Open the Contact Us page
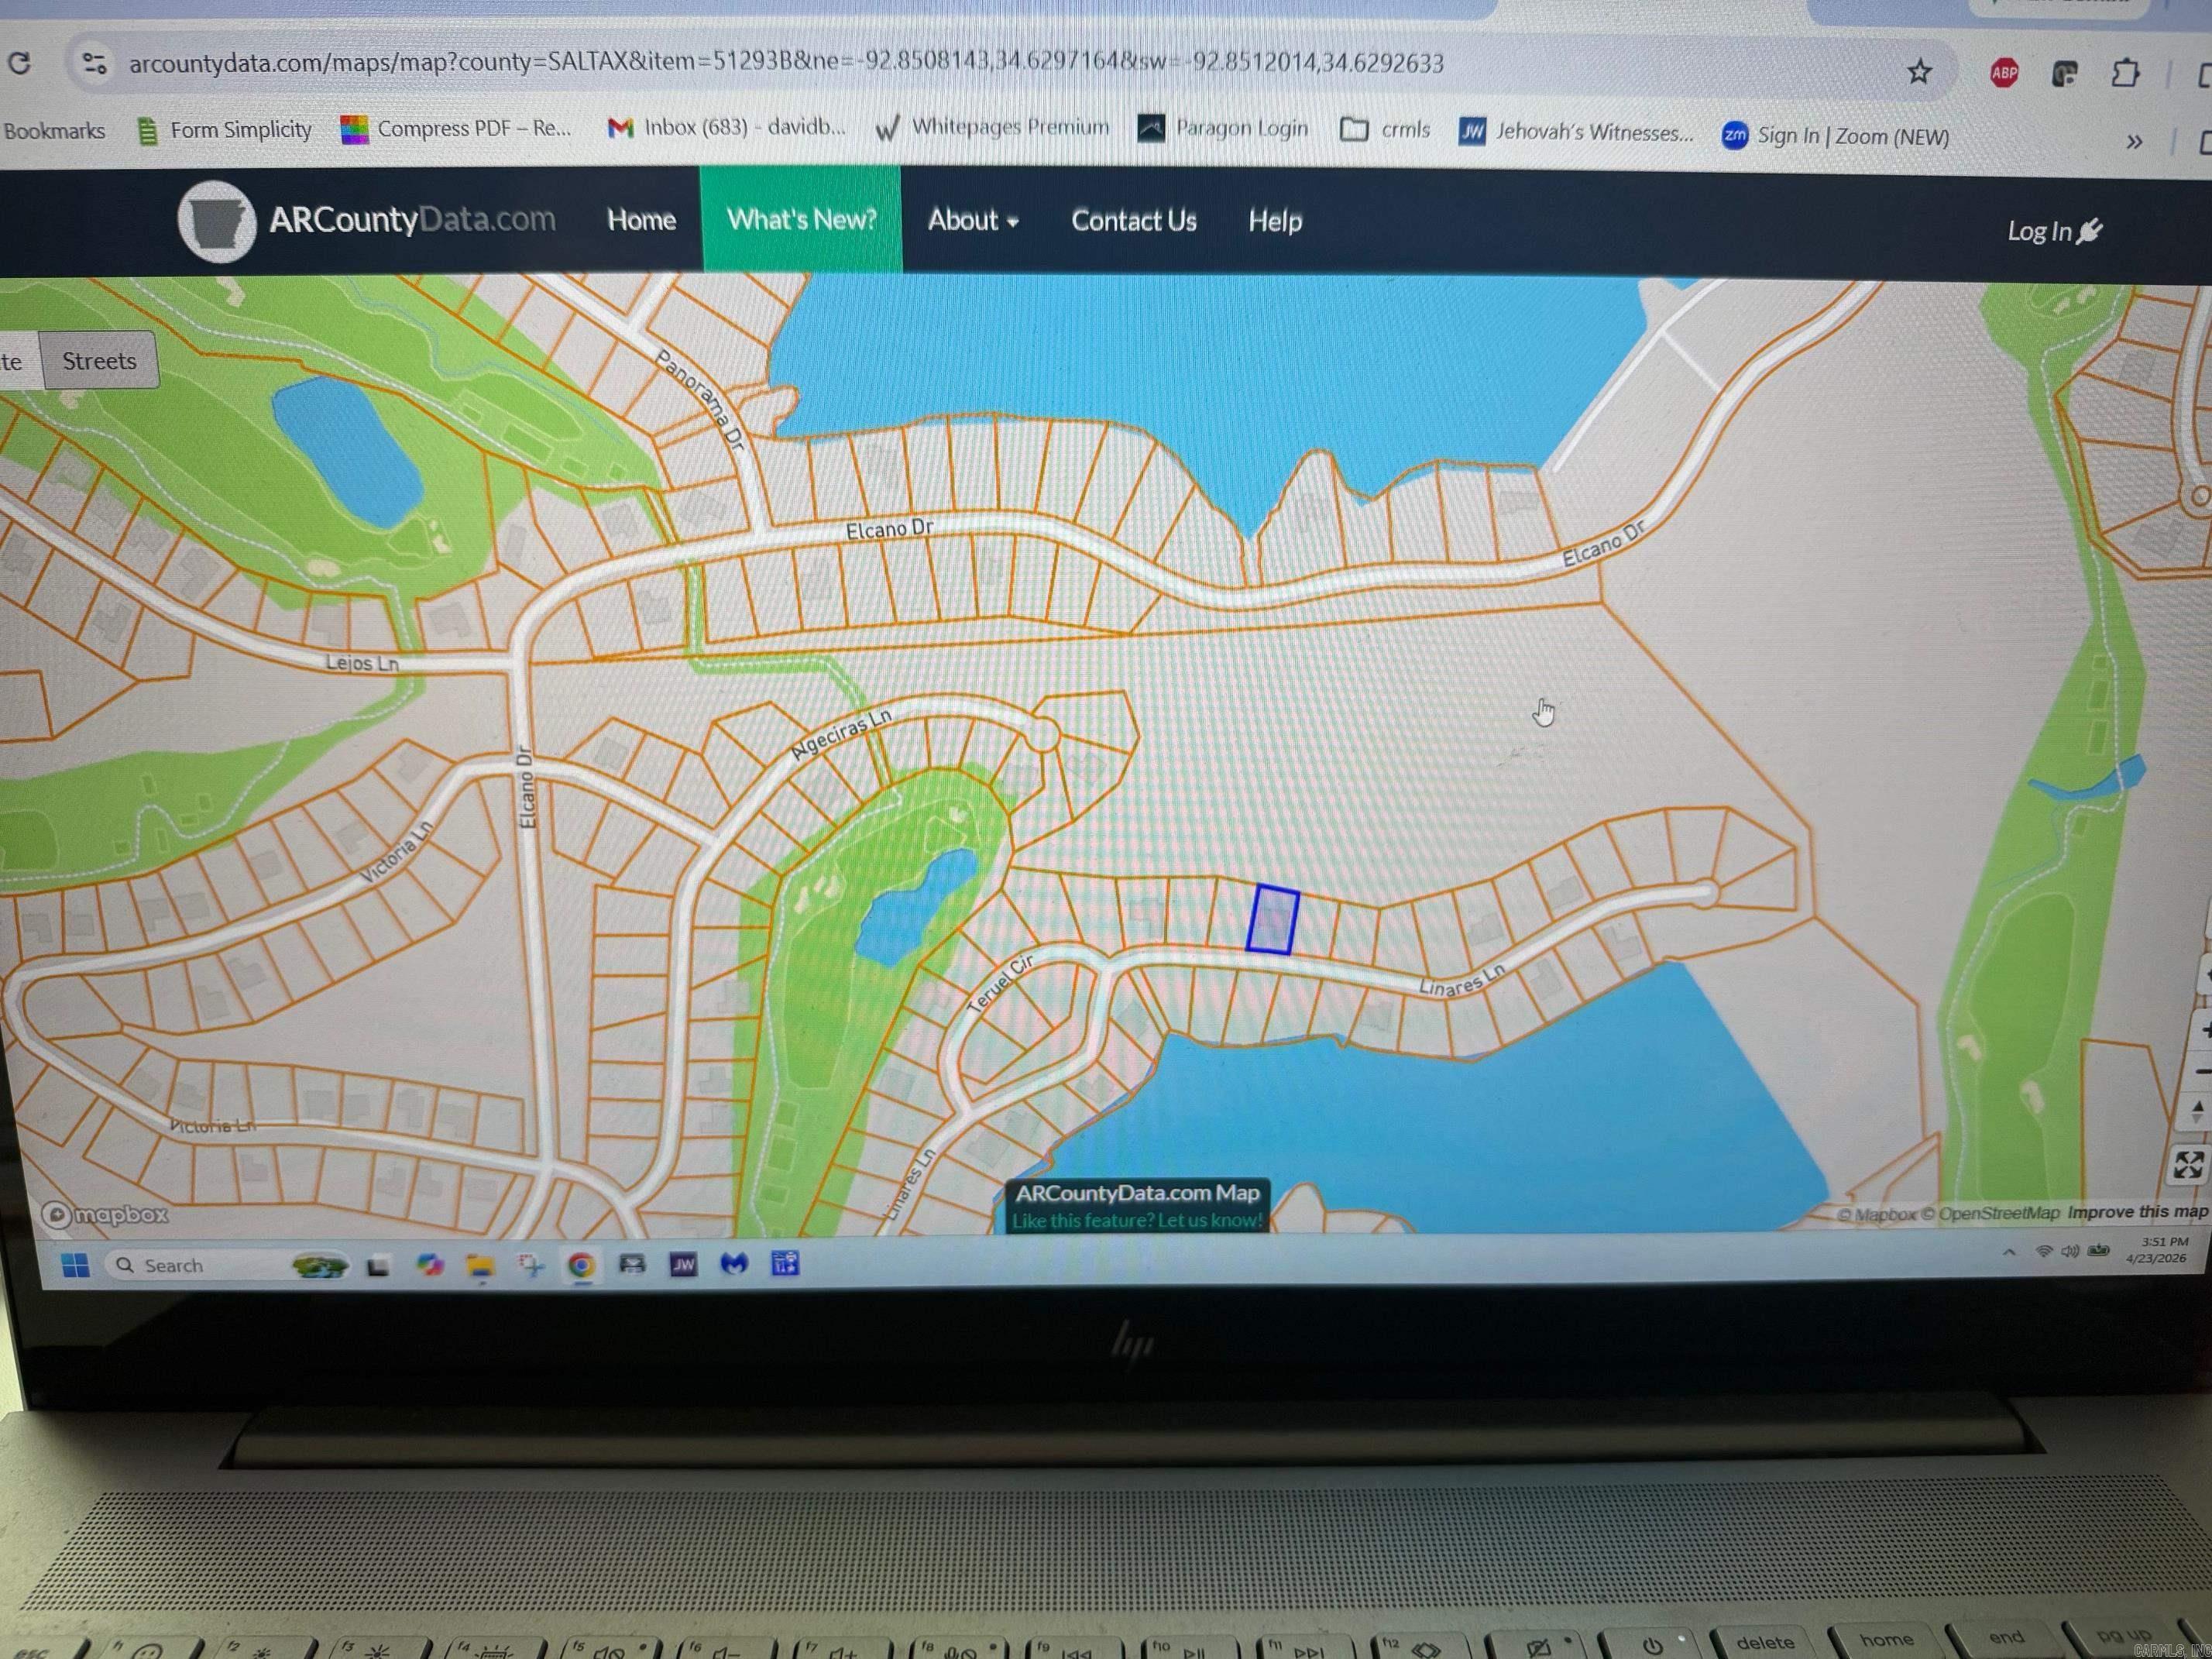 tap(1133, 221)
